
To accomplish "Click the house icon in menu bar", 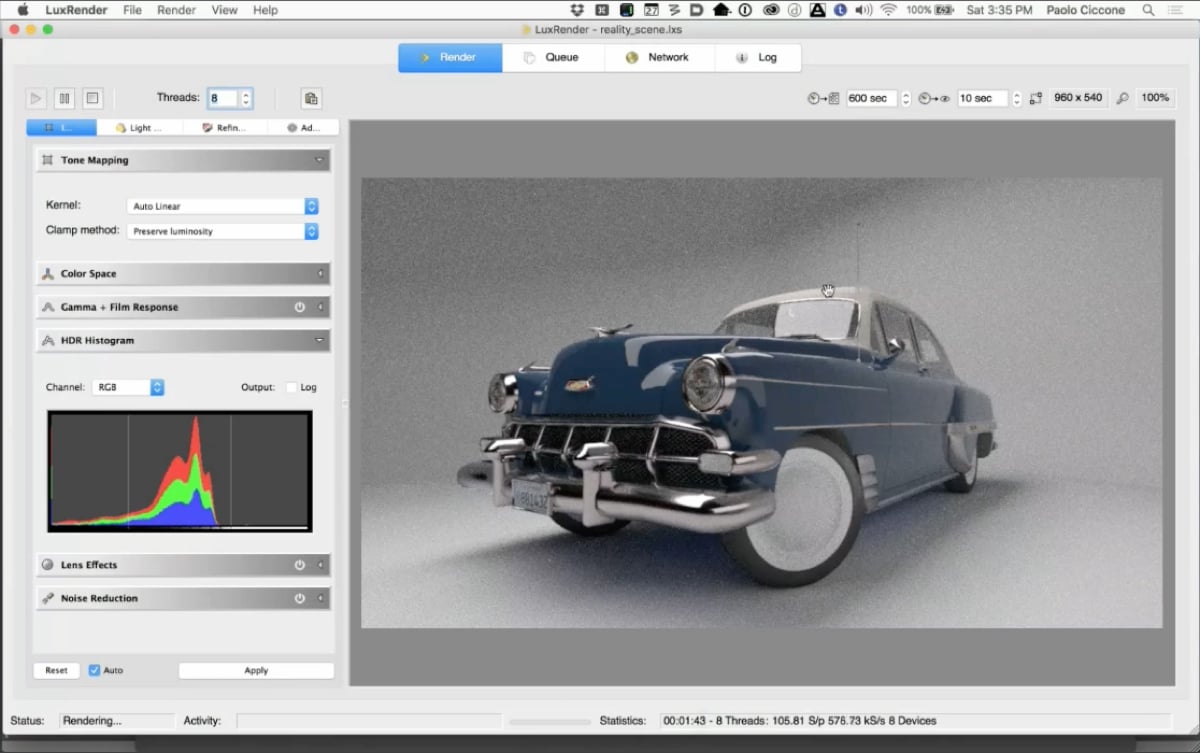I will point(721,10).
